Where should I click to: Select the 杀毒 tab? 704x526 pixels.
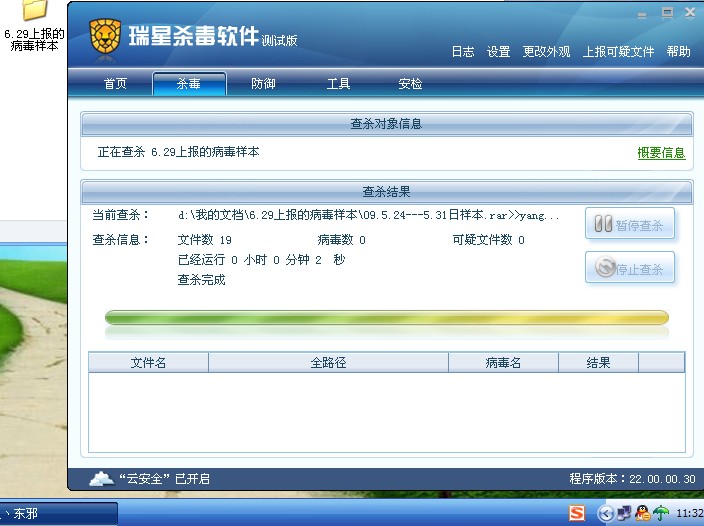tap(189, 83)
